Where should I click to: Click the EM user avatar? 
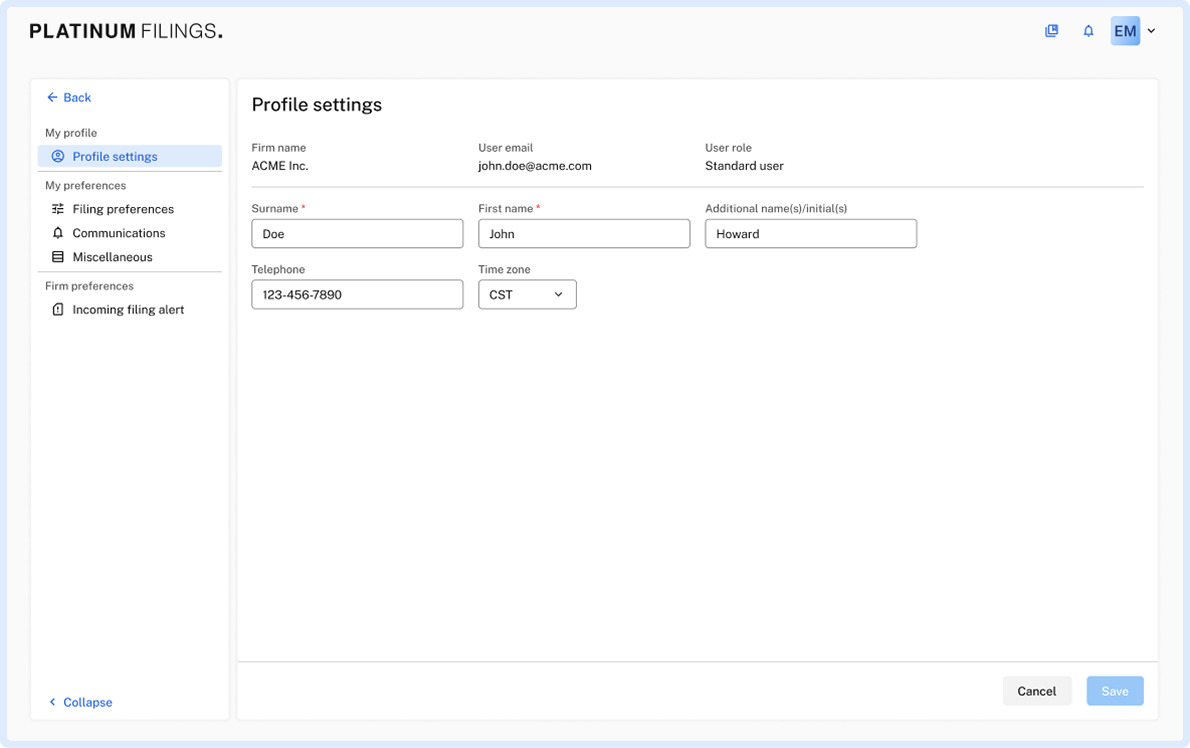1125,31
